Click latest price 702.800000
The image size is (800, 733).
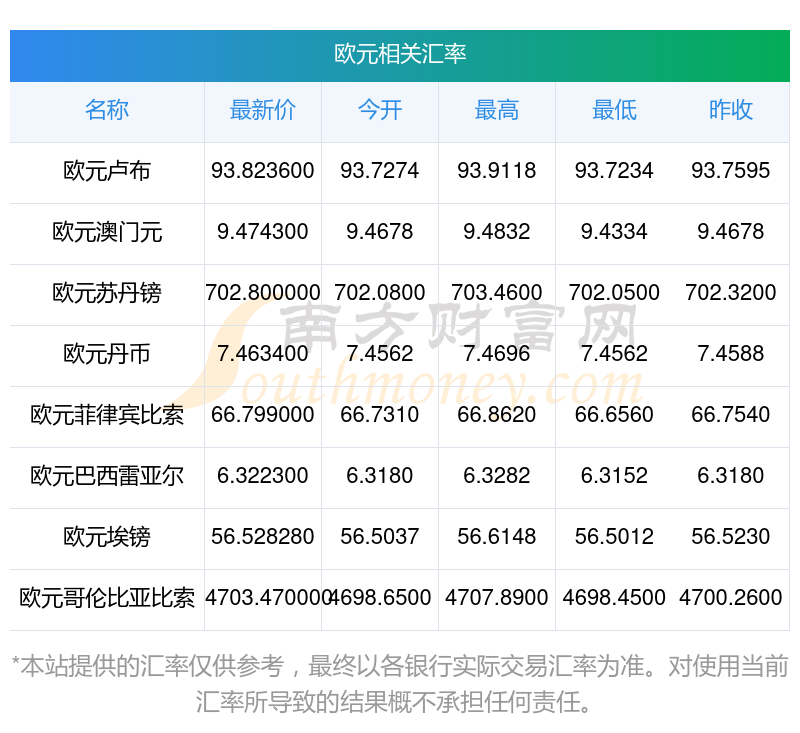pos(263,292)
